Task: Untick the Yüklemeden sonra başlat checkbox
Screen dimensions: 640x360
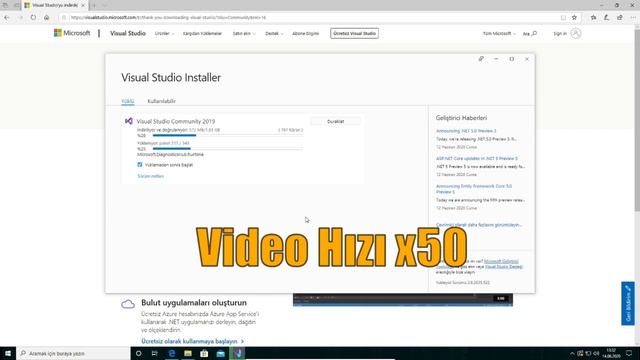Action: click(x=140, y=164)
